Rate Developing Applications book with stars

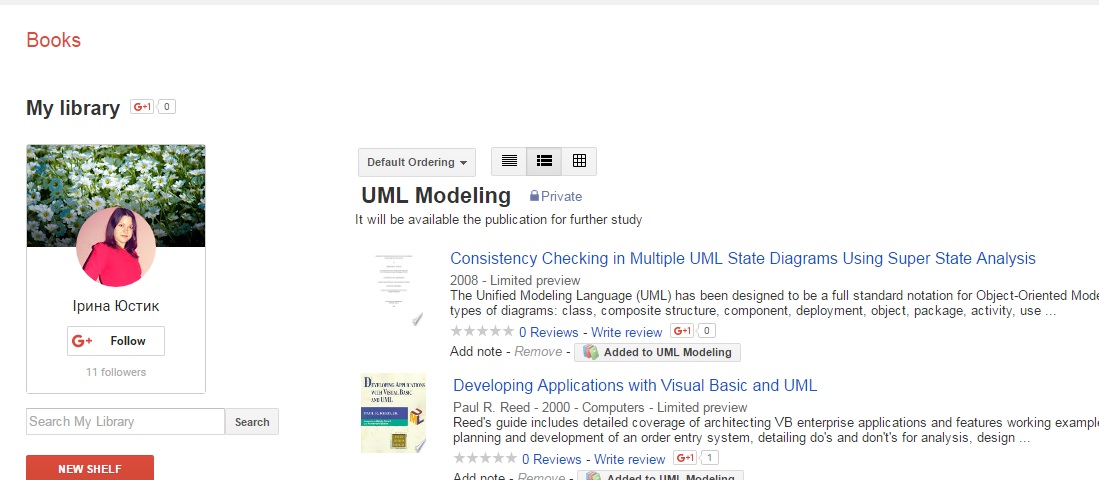coord(485,458)
